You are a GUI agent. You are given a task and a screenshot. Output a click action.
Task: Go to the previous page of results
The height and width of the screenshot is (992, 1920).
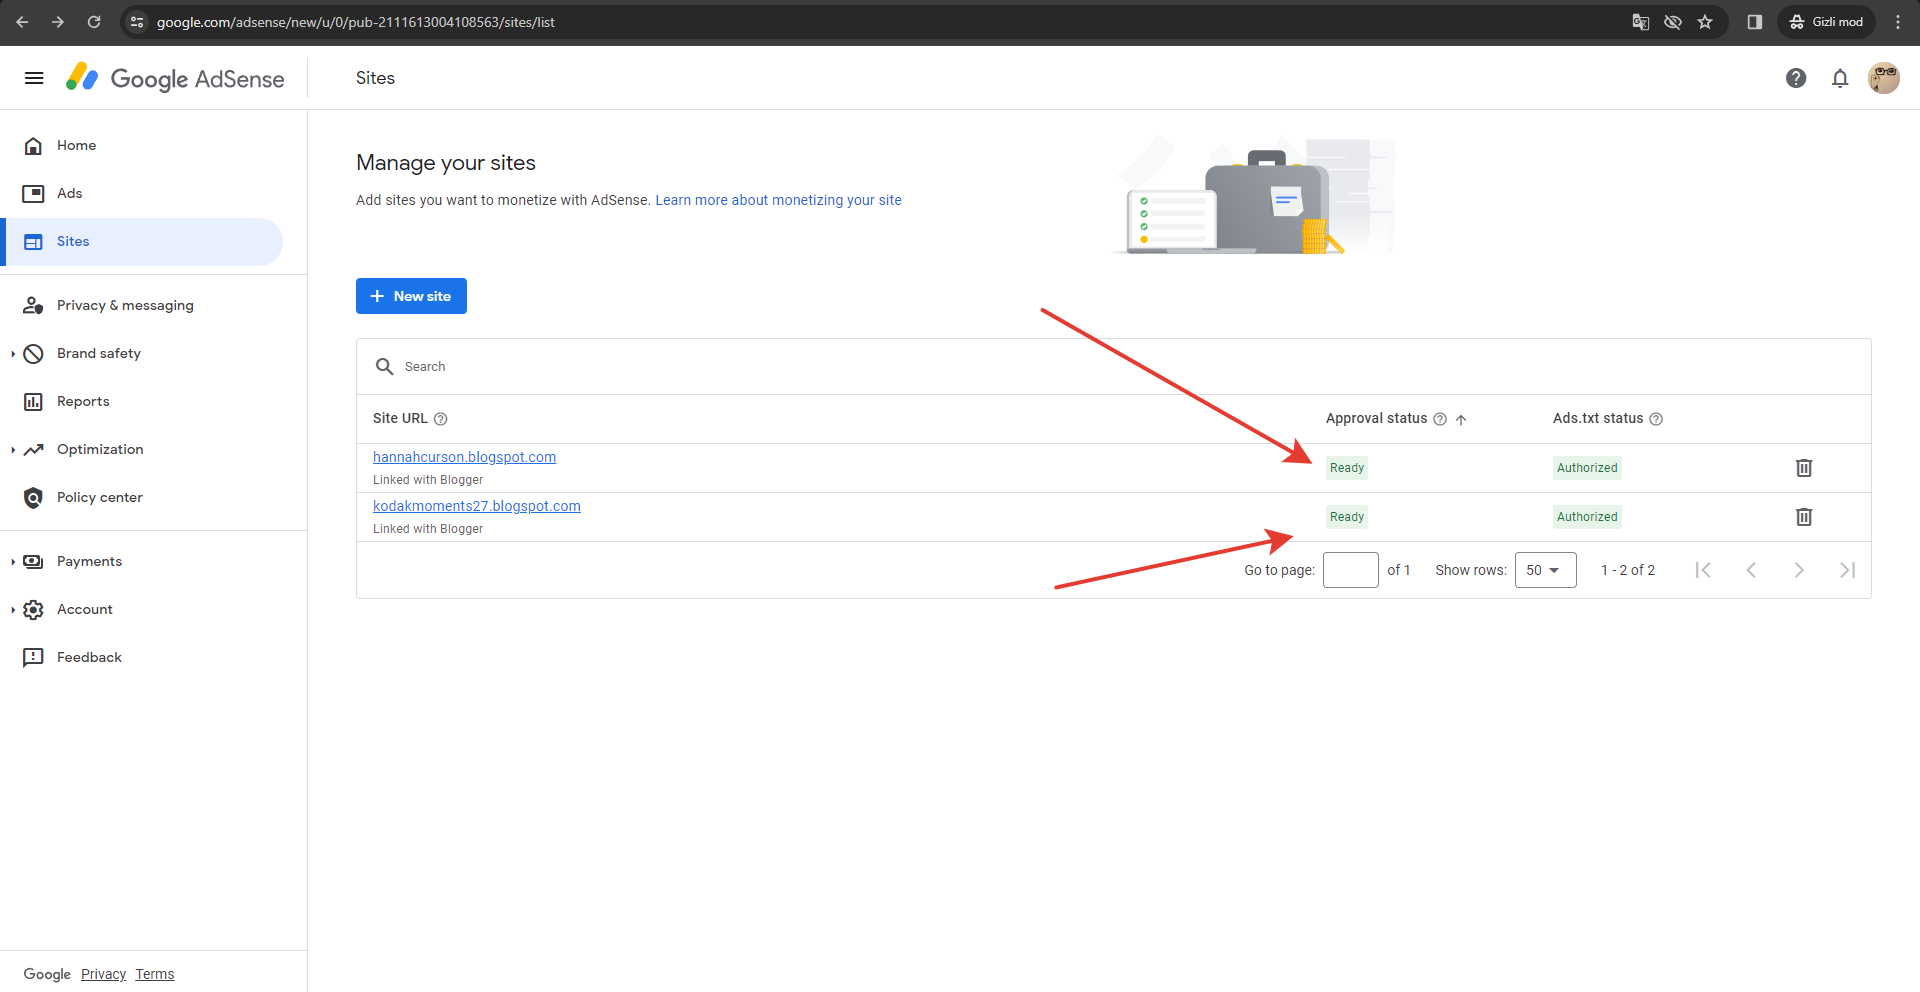1751,570
